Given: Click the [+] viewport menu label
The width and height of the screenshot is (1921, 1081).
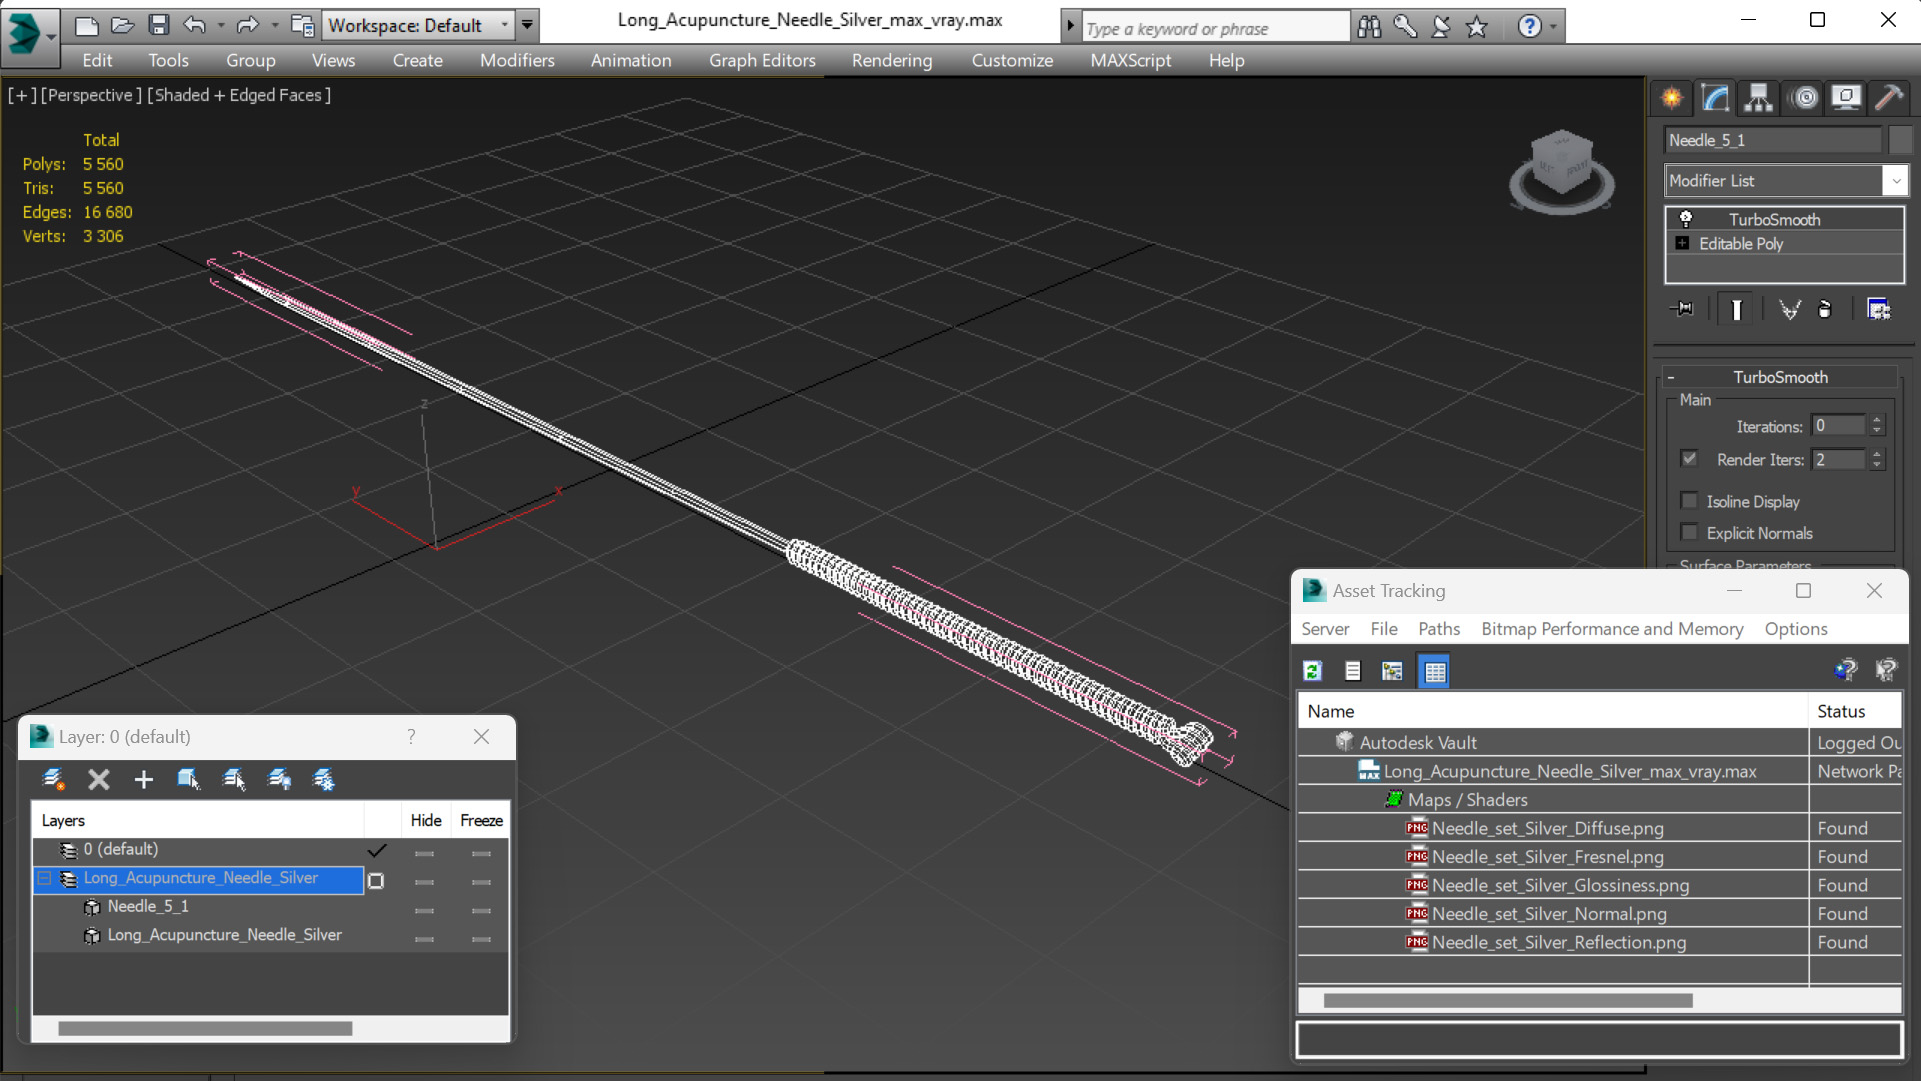Looking at the screenshot, I should pyautogui.click(x=22, y=95).
